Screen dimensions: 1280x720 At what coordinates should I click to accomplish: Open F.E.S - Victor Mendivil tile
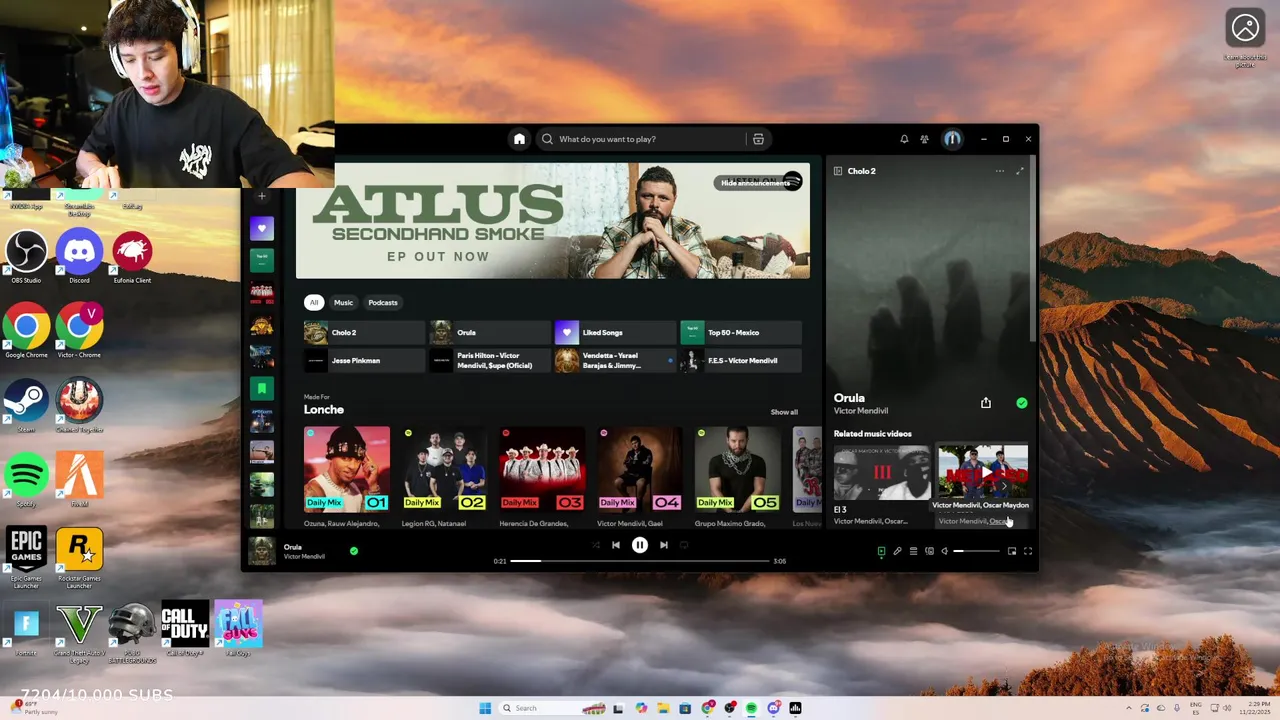coord(741,360)
